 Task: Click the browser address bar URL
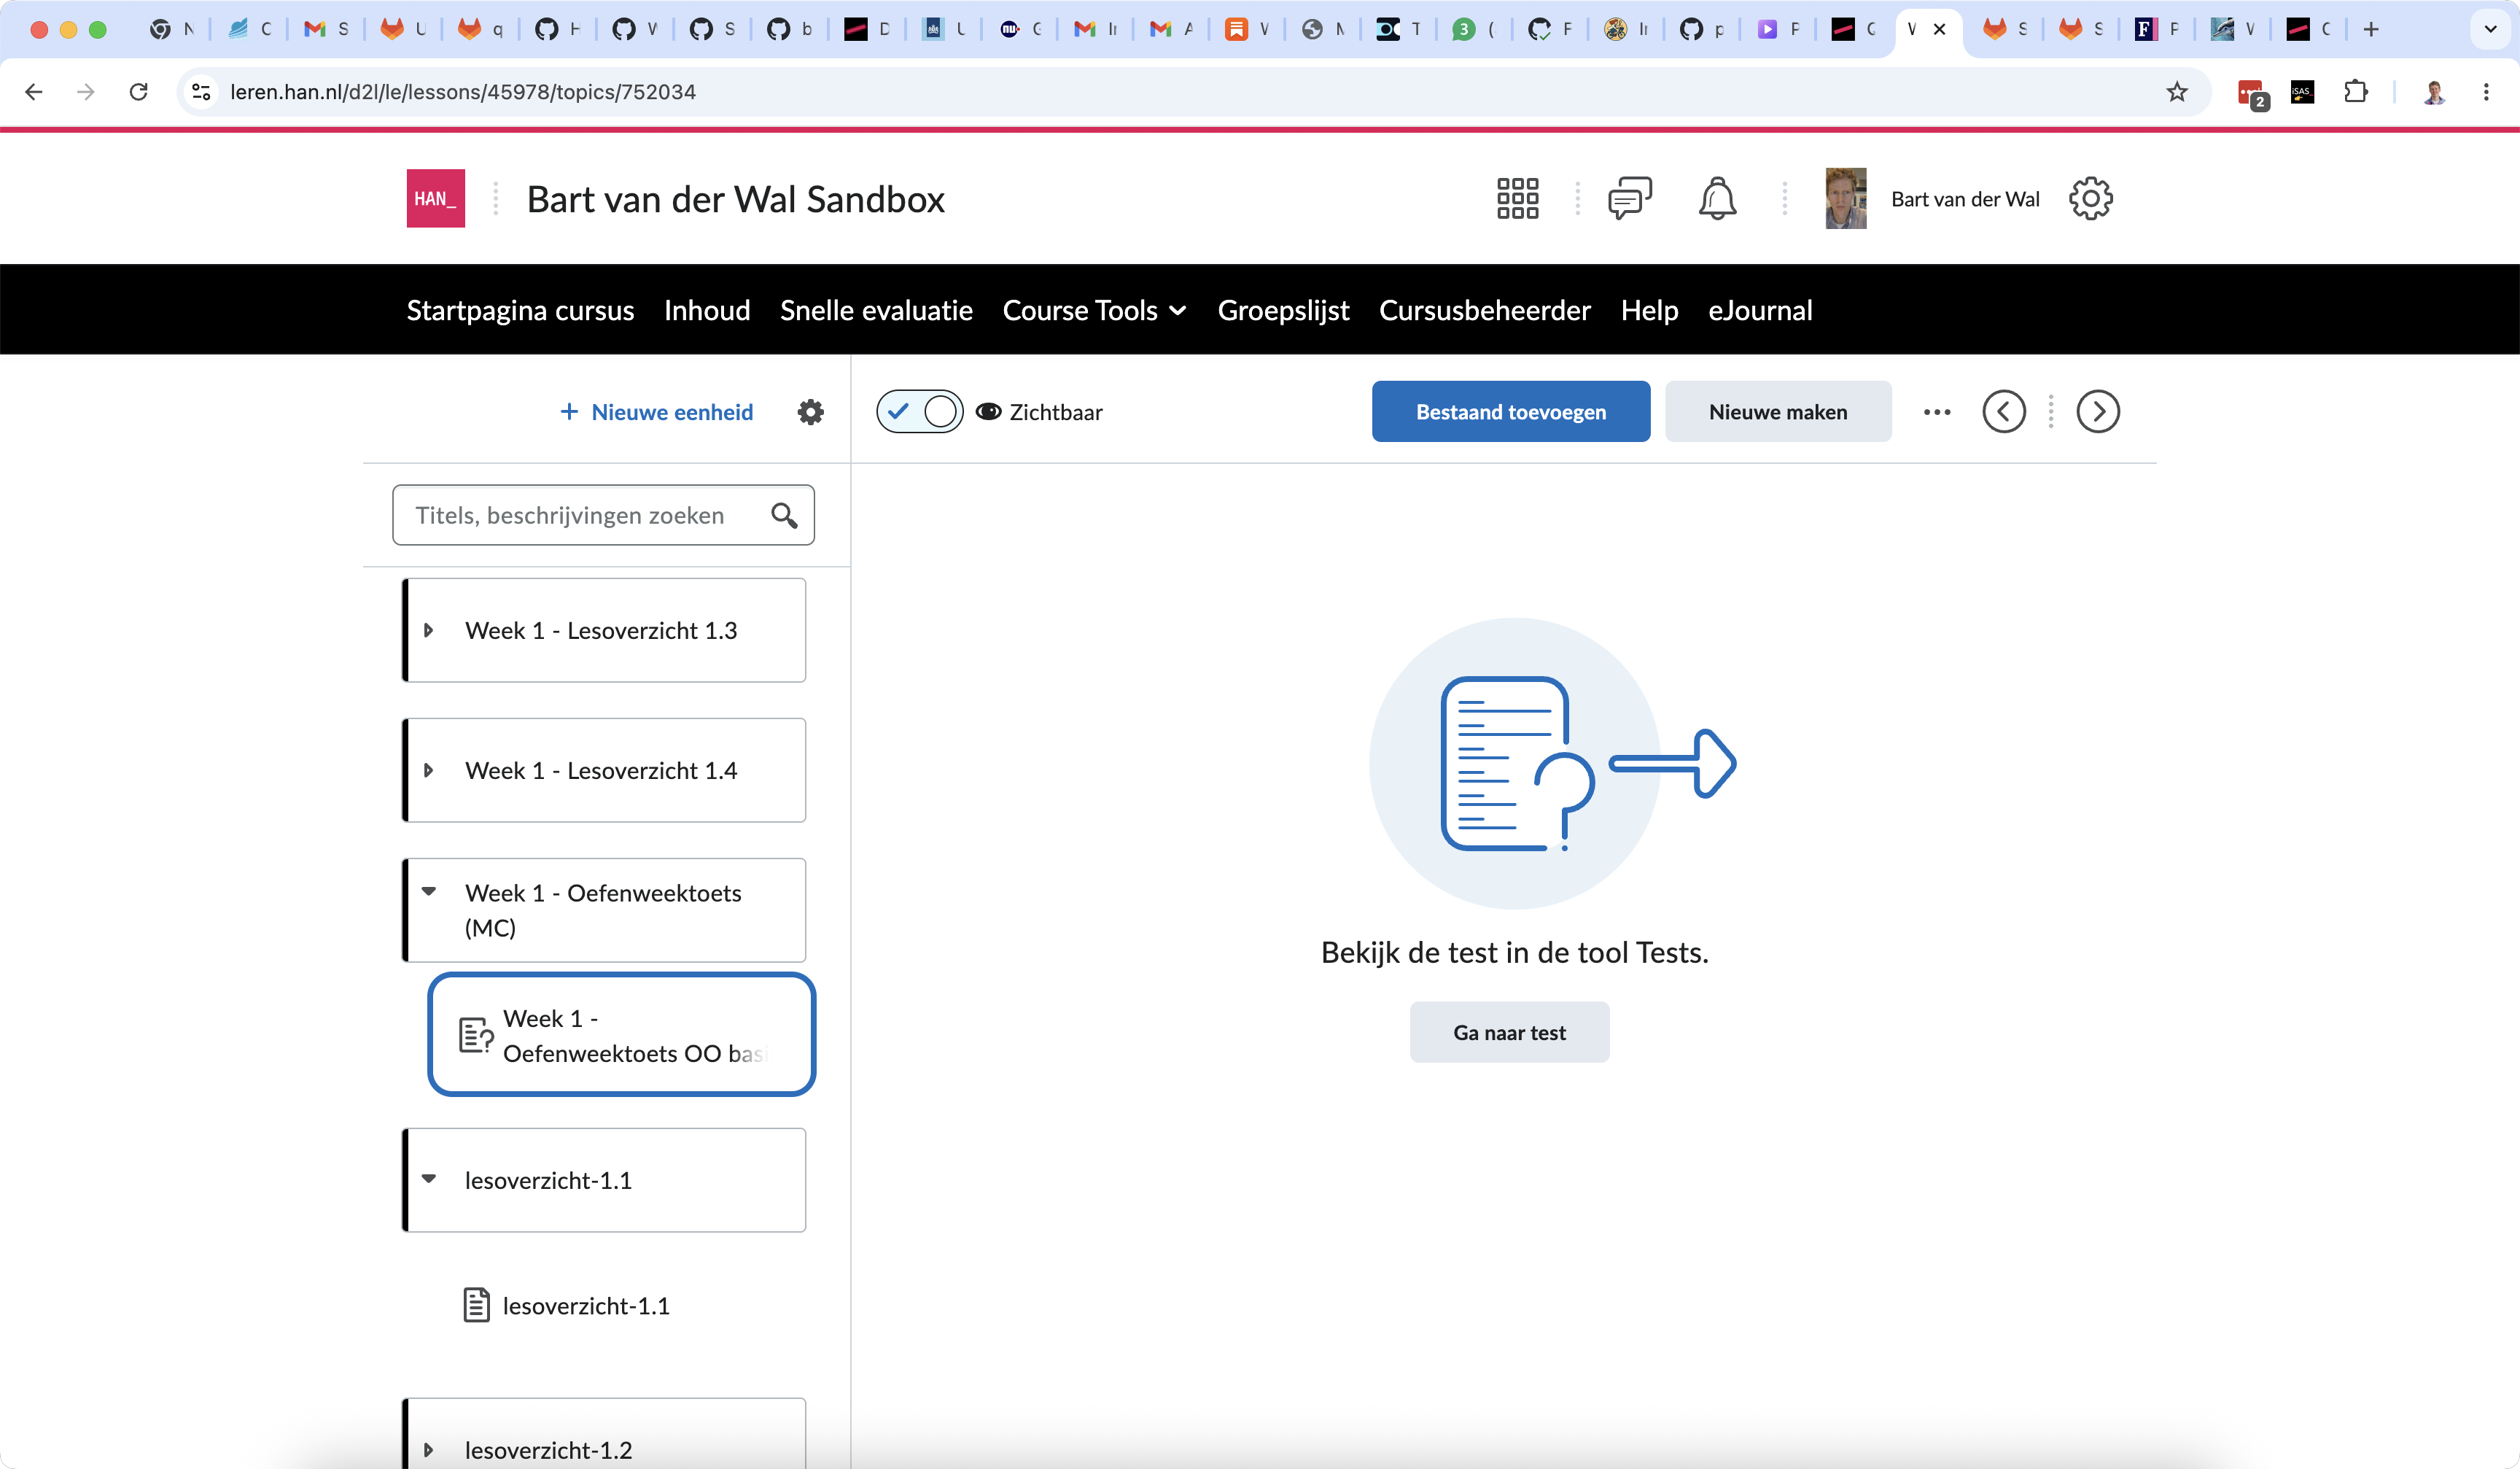pyautogui.click(x=463, y=92)
